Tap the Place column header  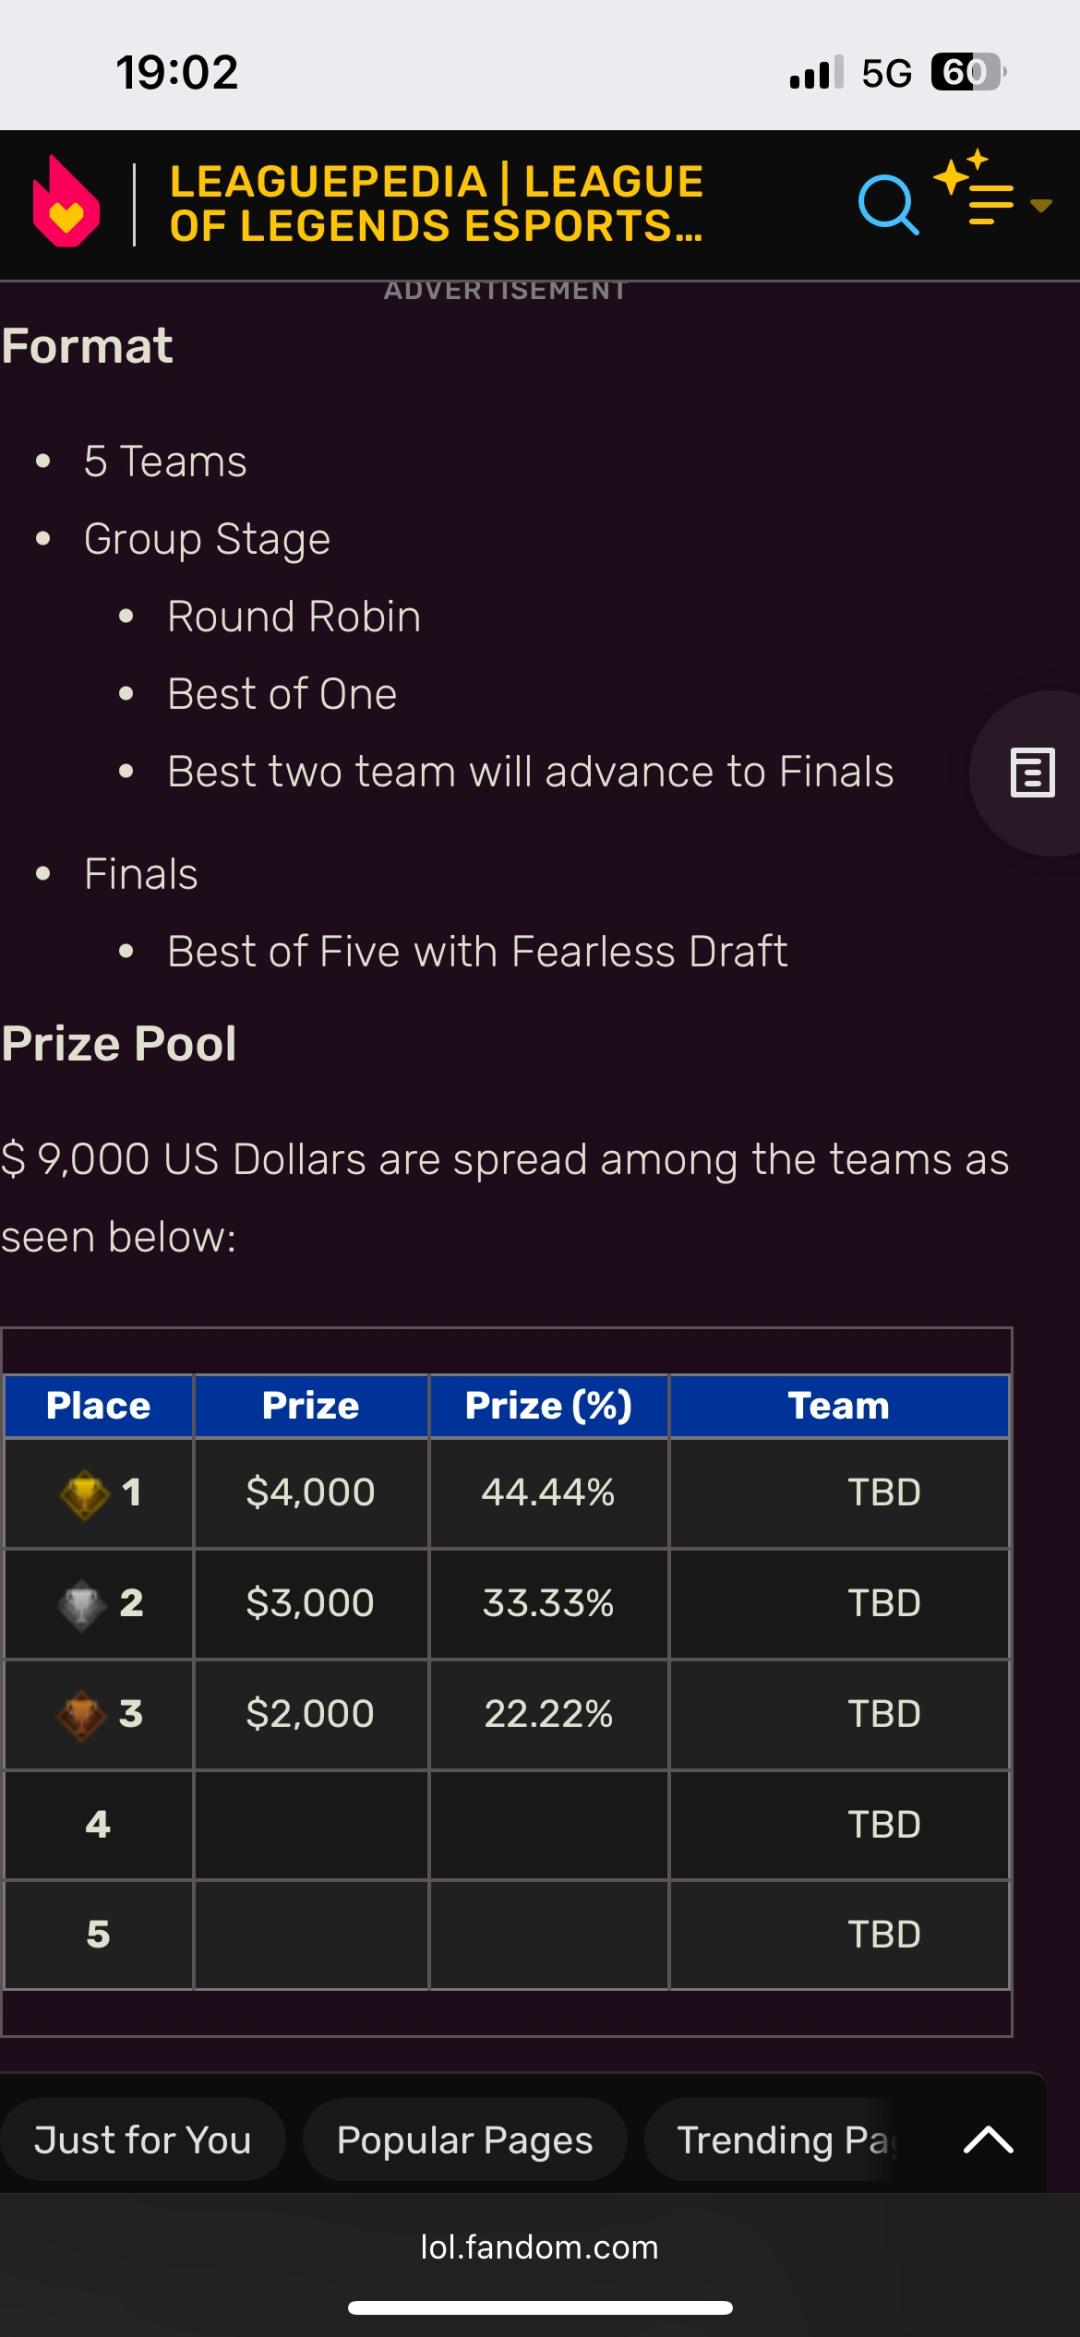(98, 1406)
